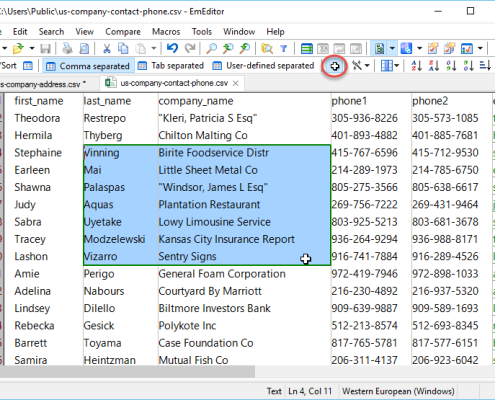Redo the last undone action
The width and height of the screenshot is (495, 400).
(x=190, y=49)
